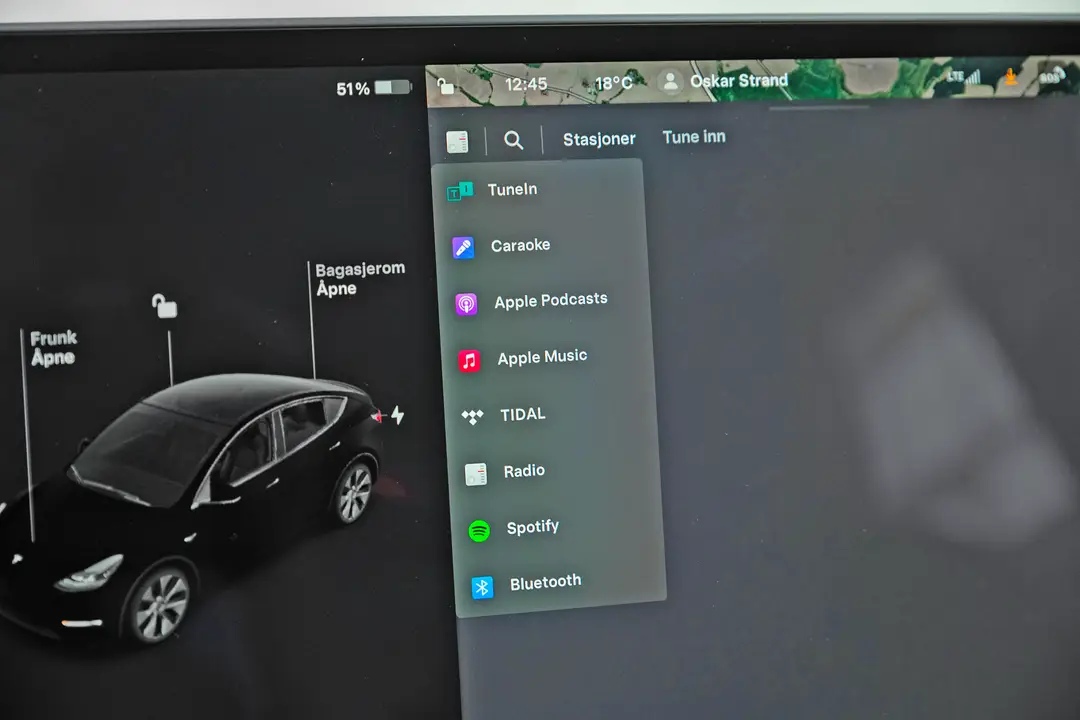Screen dimensions: 1080x720
Task: Tap the Frunk Åpne button
Action: (53, 348)
